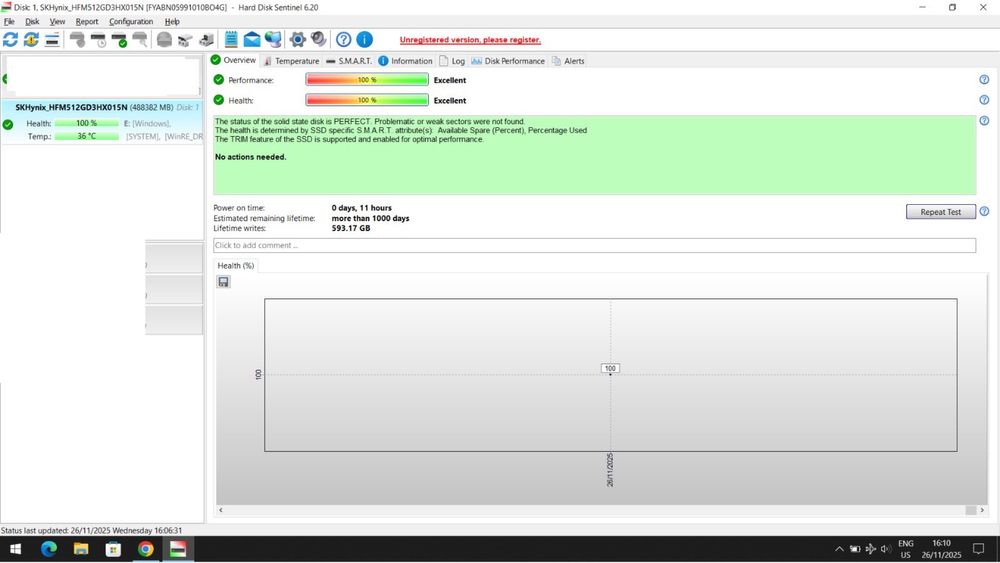The height and width of the screenshot is (563, 1000).
Task: Switch to the S.M.A.R.T. tab
Action: [349, 61]
